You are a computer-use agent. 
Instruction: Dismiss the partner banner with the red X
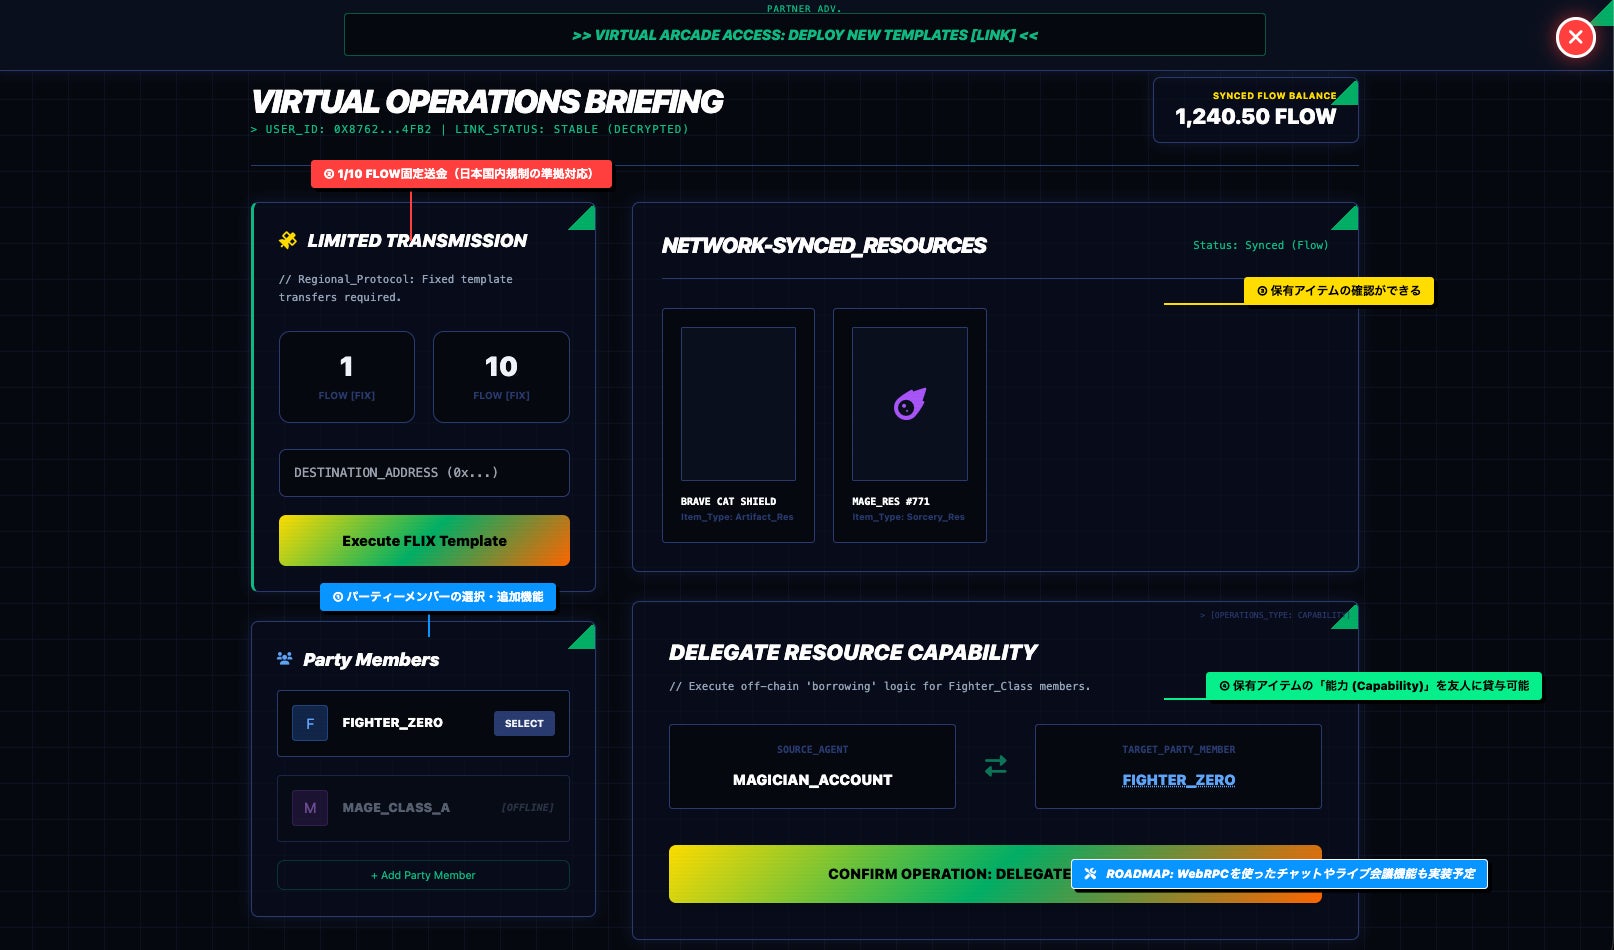click(1575, 37)
